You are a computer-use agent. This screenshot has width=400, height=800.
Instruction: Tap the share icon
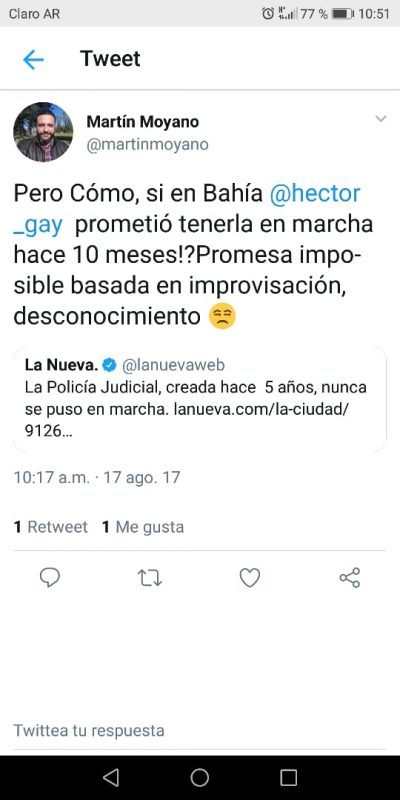click(350, 578)
